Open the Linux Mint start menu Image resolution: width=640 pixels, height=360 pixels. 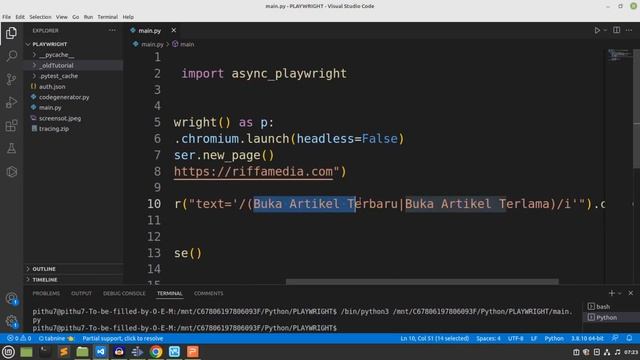[8, 352]
